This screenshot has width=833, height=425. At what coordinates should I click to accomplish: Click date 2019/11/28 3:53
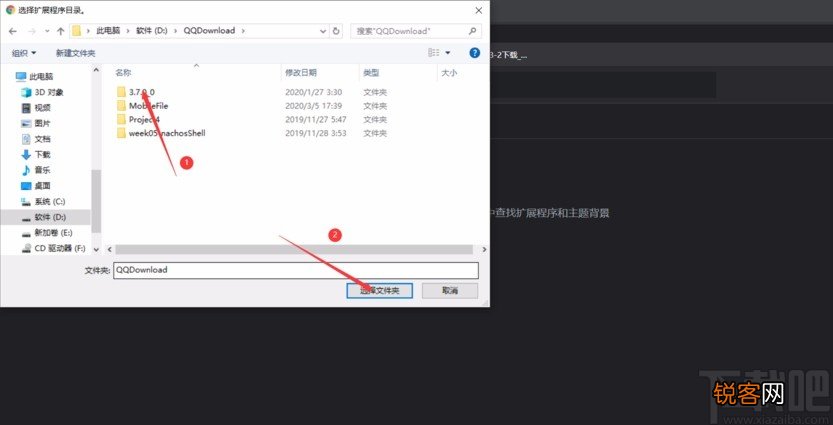click(316, 133)
